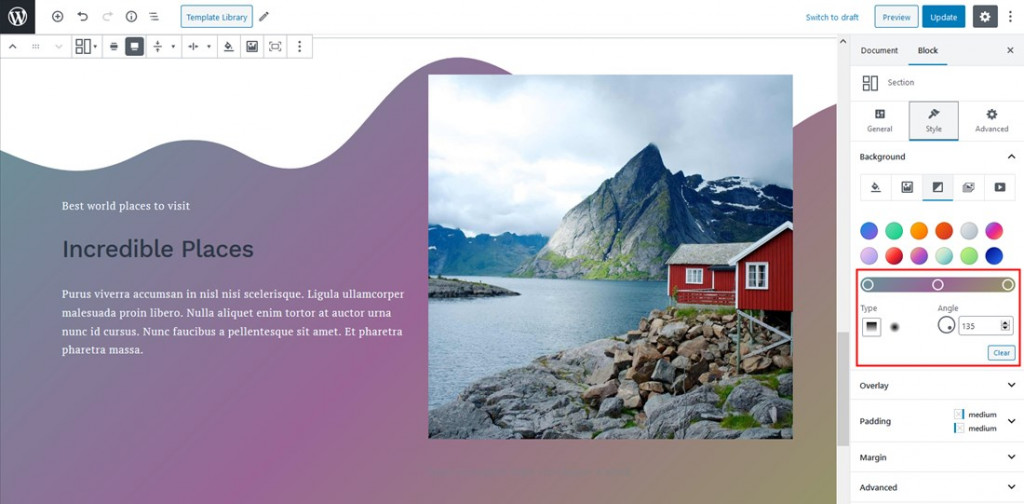Open block navigation list icon

(153, 17)
